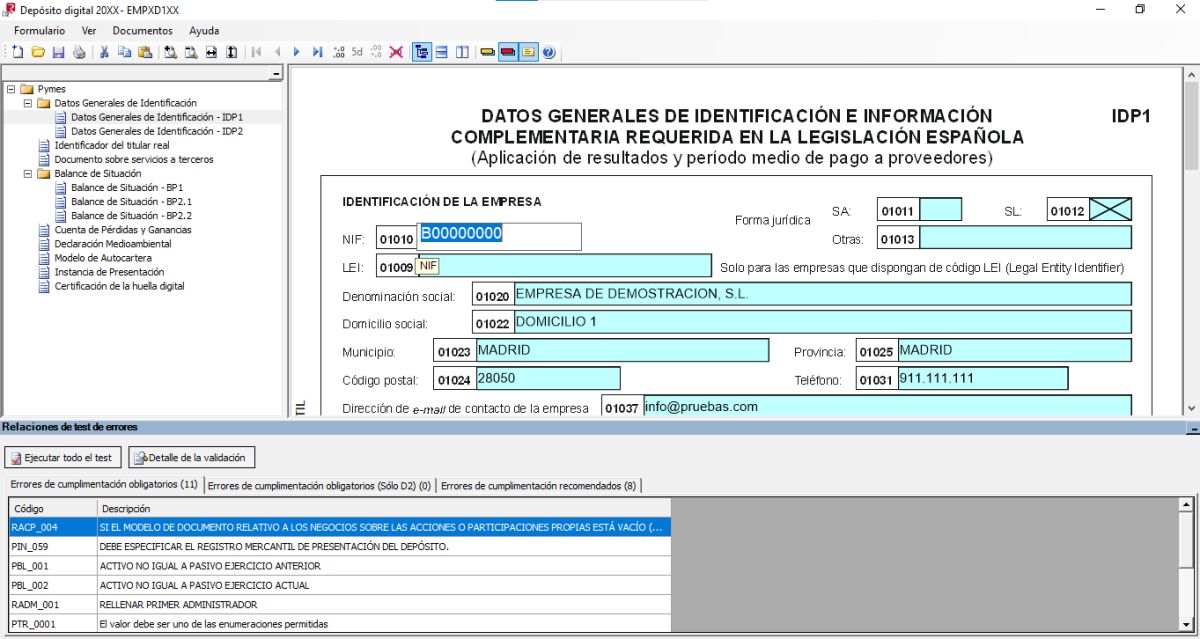This screenshot has height=639, width=1200.
Task: Open a file with the folder icon
Action: pos(37,52)
